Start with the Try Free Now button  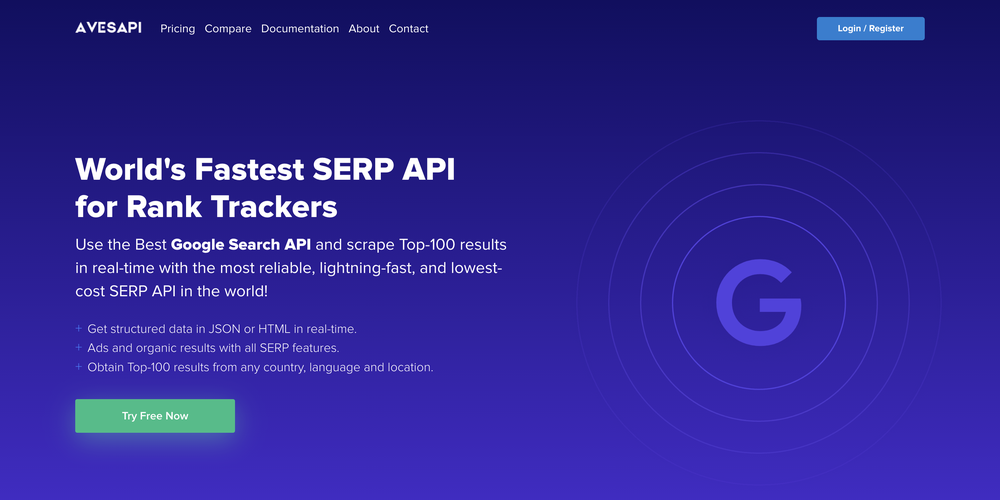pyautogui.click(x=155, y=416)
